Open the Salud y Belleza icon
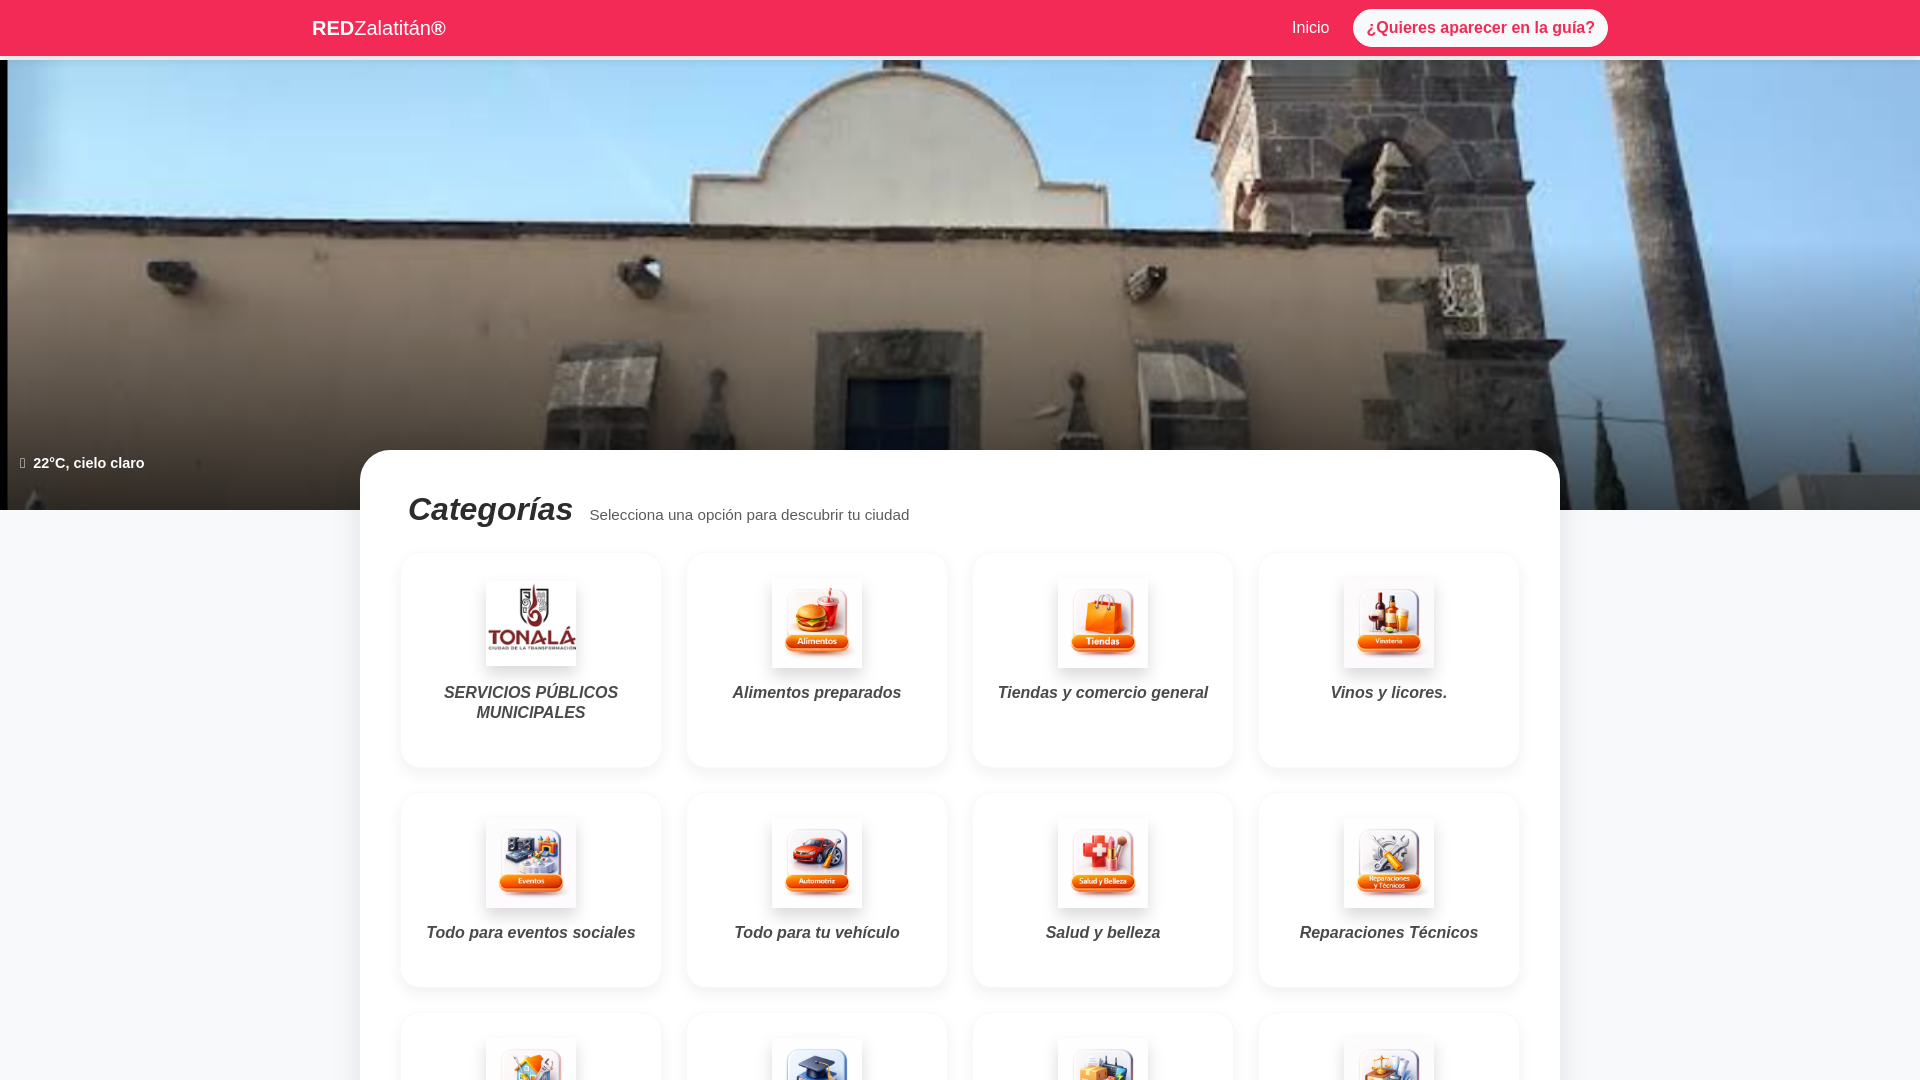Viewport: 1920px width, 1080px height. point(1102,862)
